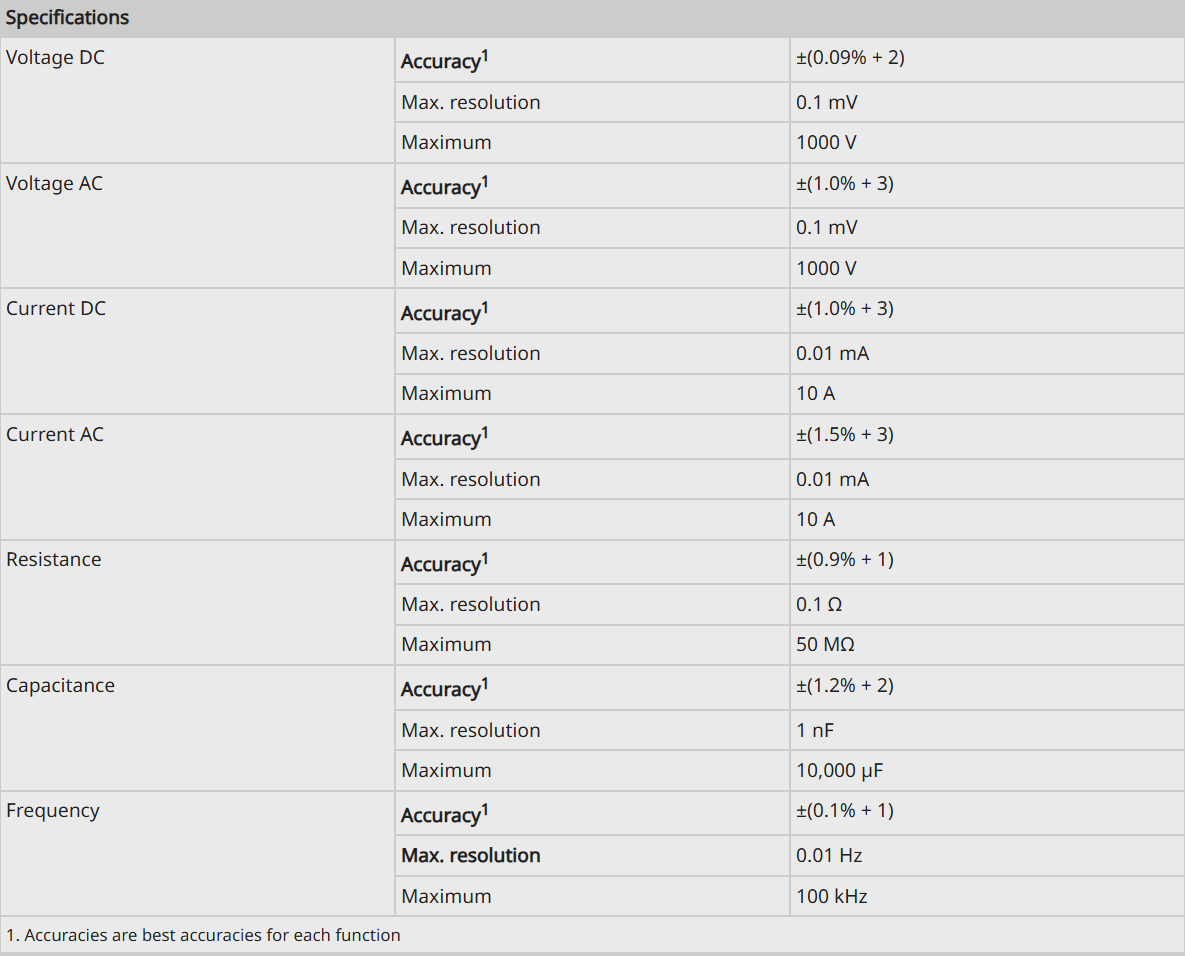
Task: Click the Capacitance row label
Action: coord(60,685)
